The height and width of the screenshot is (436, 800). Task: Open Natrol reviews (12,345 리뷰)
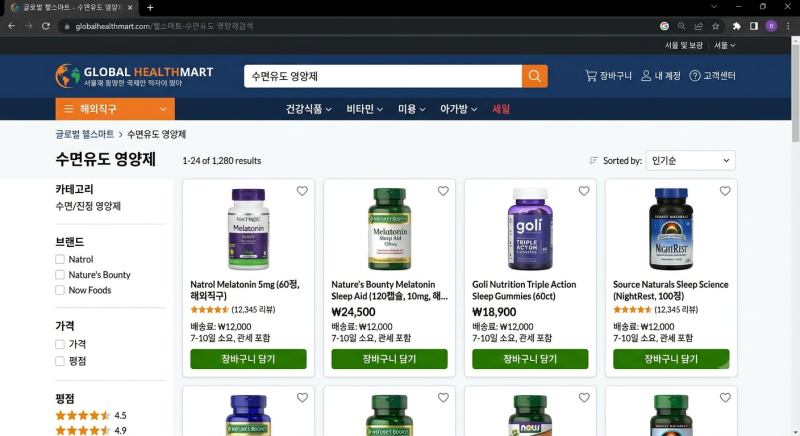click(x=253, y=310)
